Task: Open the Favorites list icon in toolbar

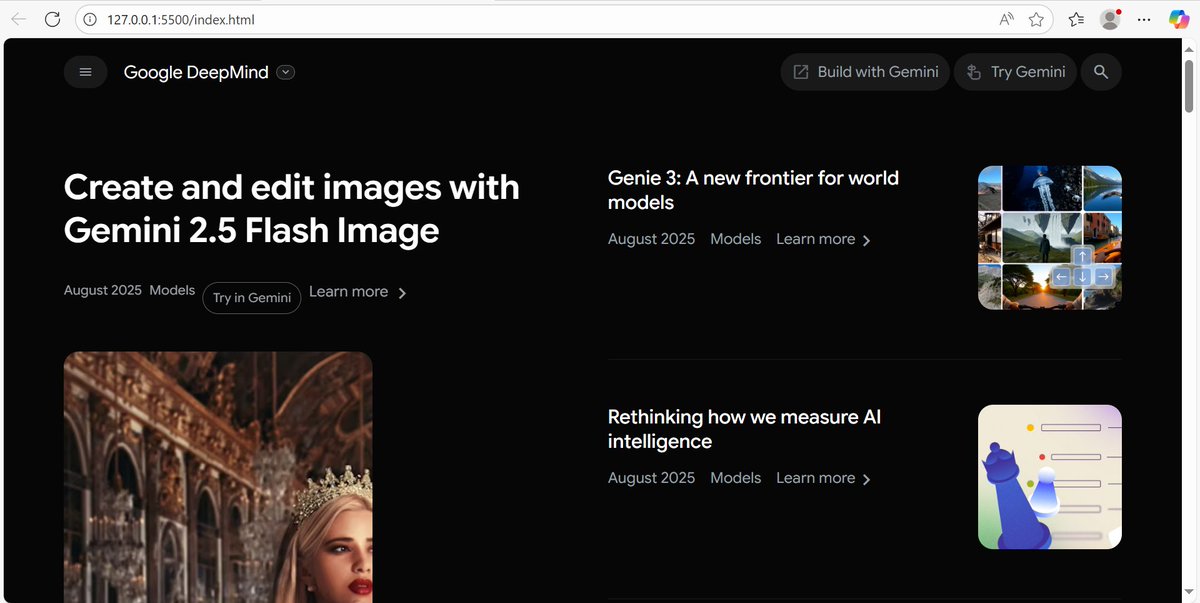Action: [1076, 19]
